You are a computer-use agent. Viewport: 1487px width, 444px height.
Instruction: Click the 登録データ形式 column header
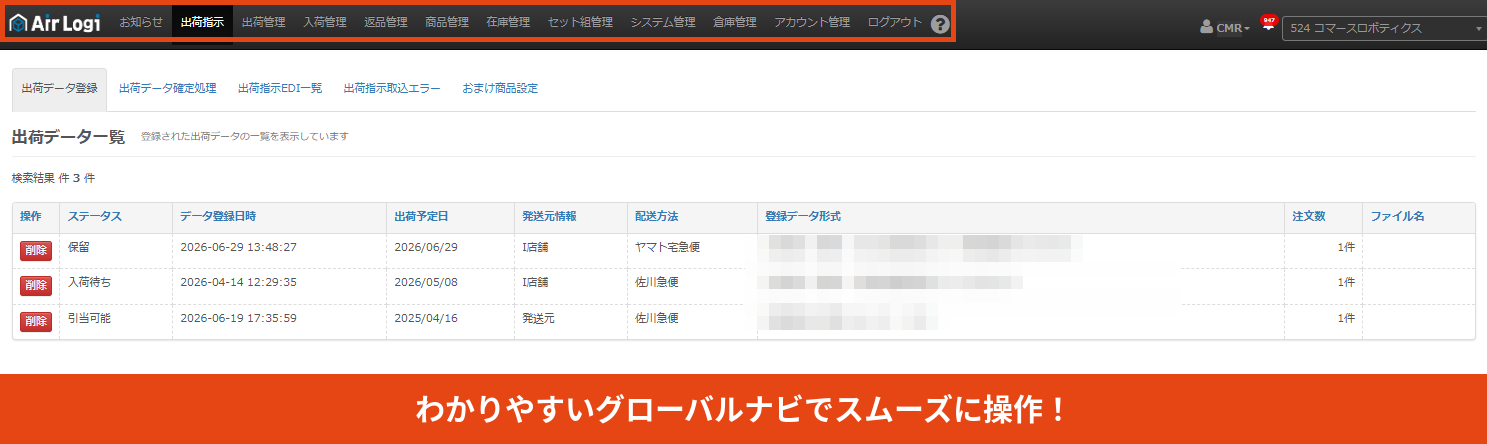click(802, 216)
